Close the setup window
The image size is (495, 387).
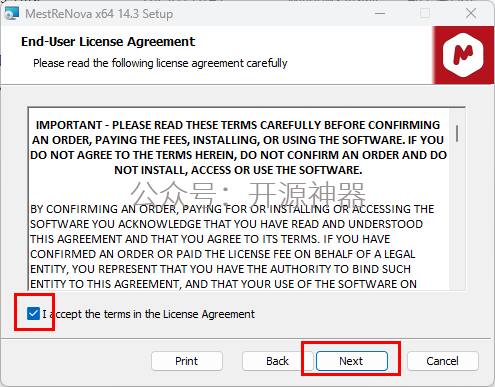(471, 13)
